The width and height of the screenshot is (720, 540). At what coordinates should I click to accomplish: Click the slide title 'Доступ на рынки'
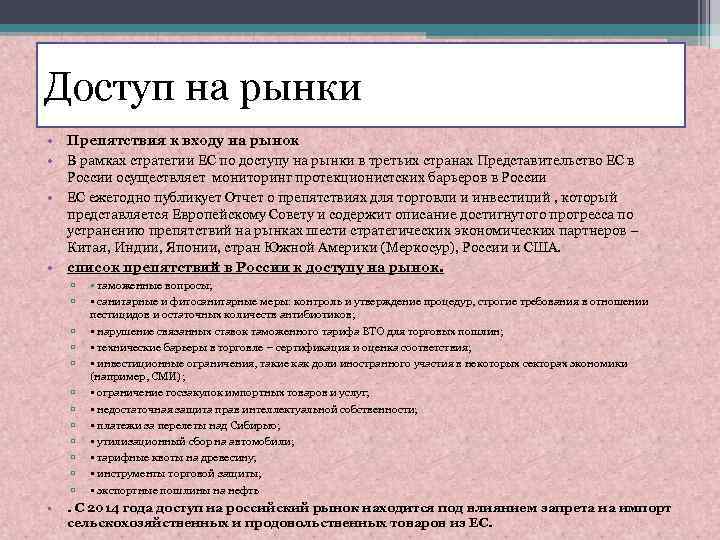(202, 88)
